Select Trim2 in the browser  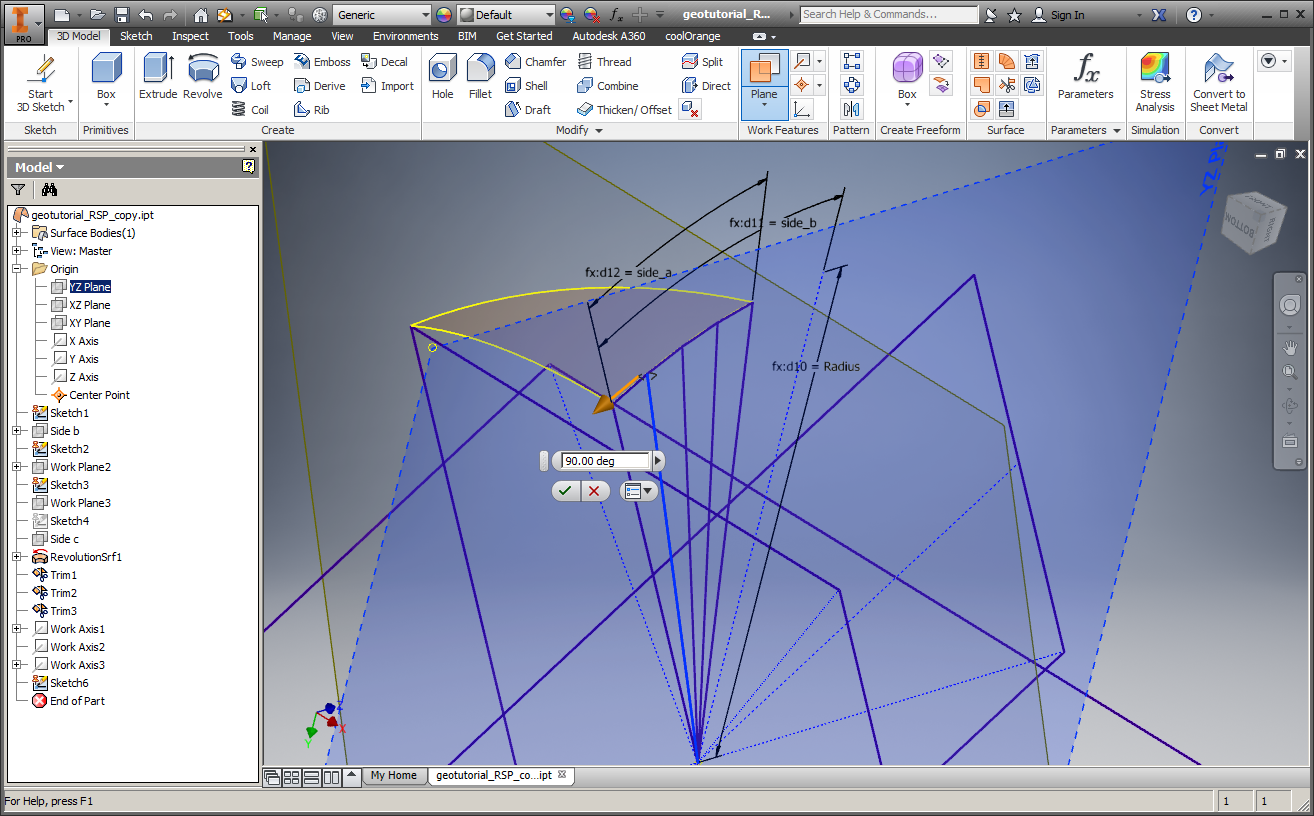63,593
